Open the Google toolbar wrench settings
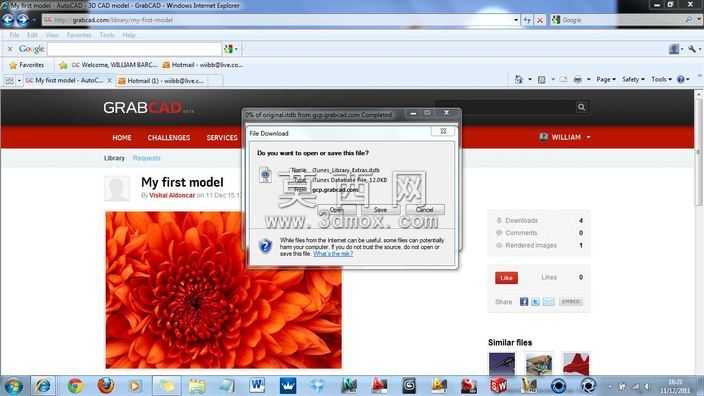 pyautogui.click(x=692, y=49)
